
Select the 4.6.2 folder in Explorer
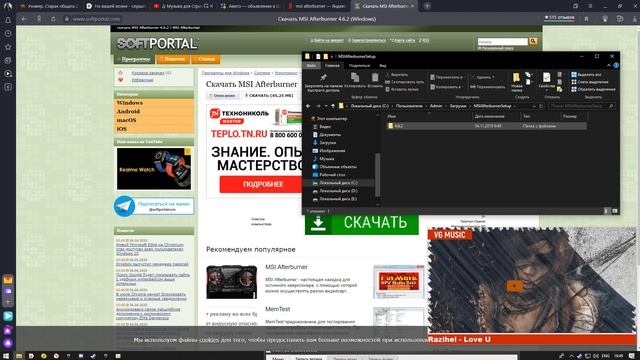click(x=486, y=126)
